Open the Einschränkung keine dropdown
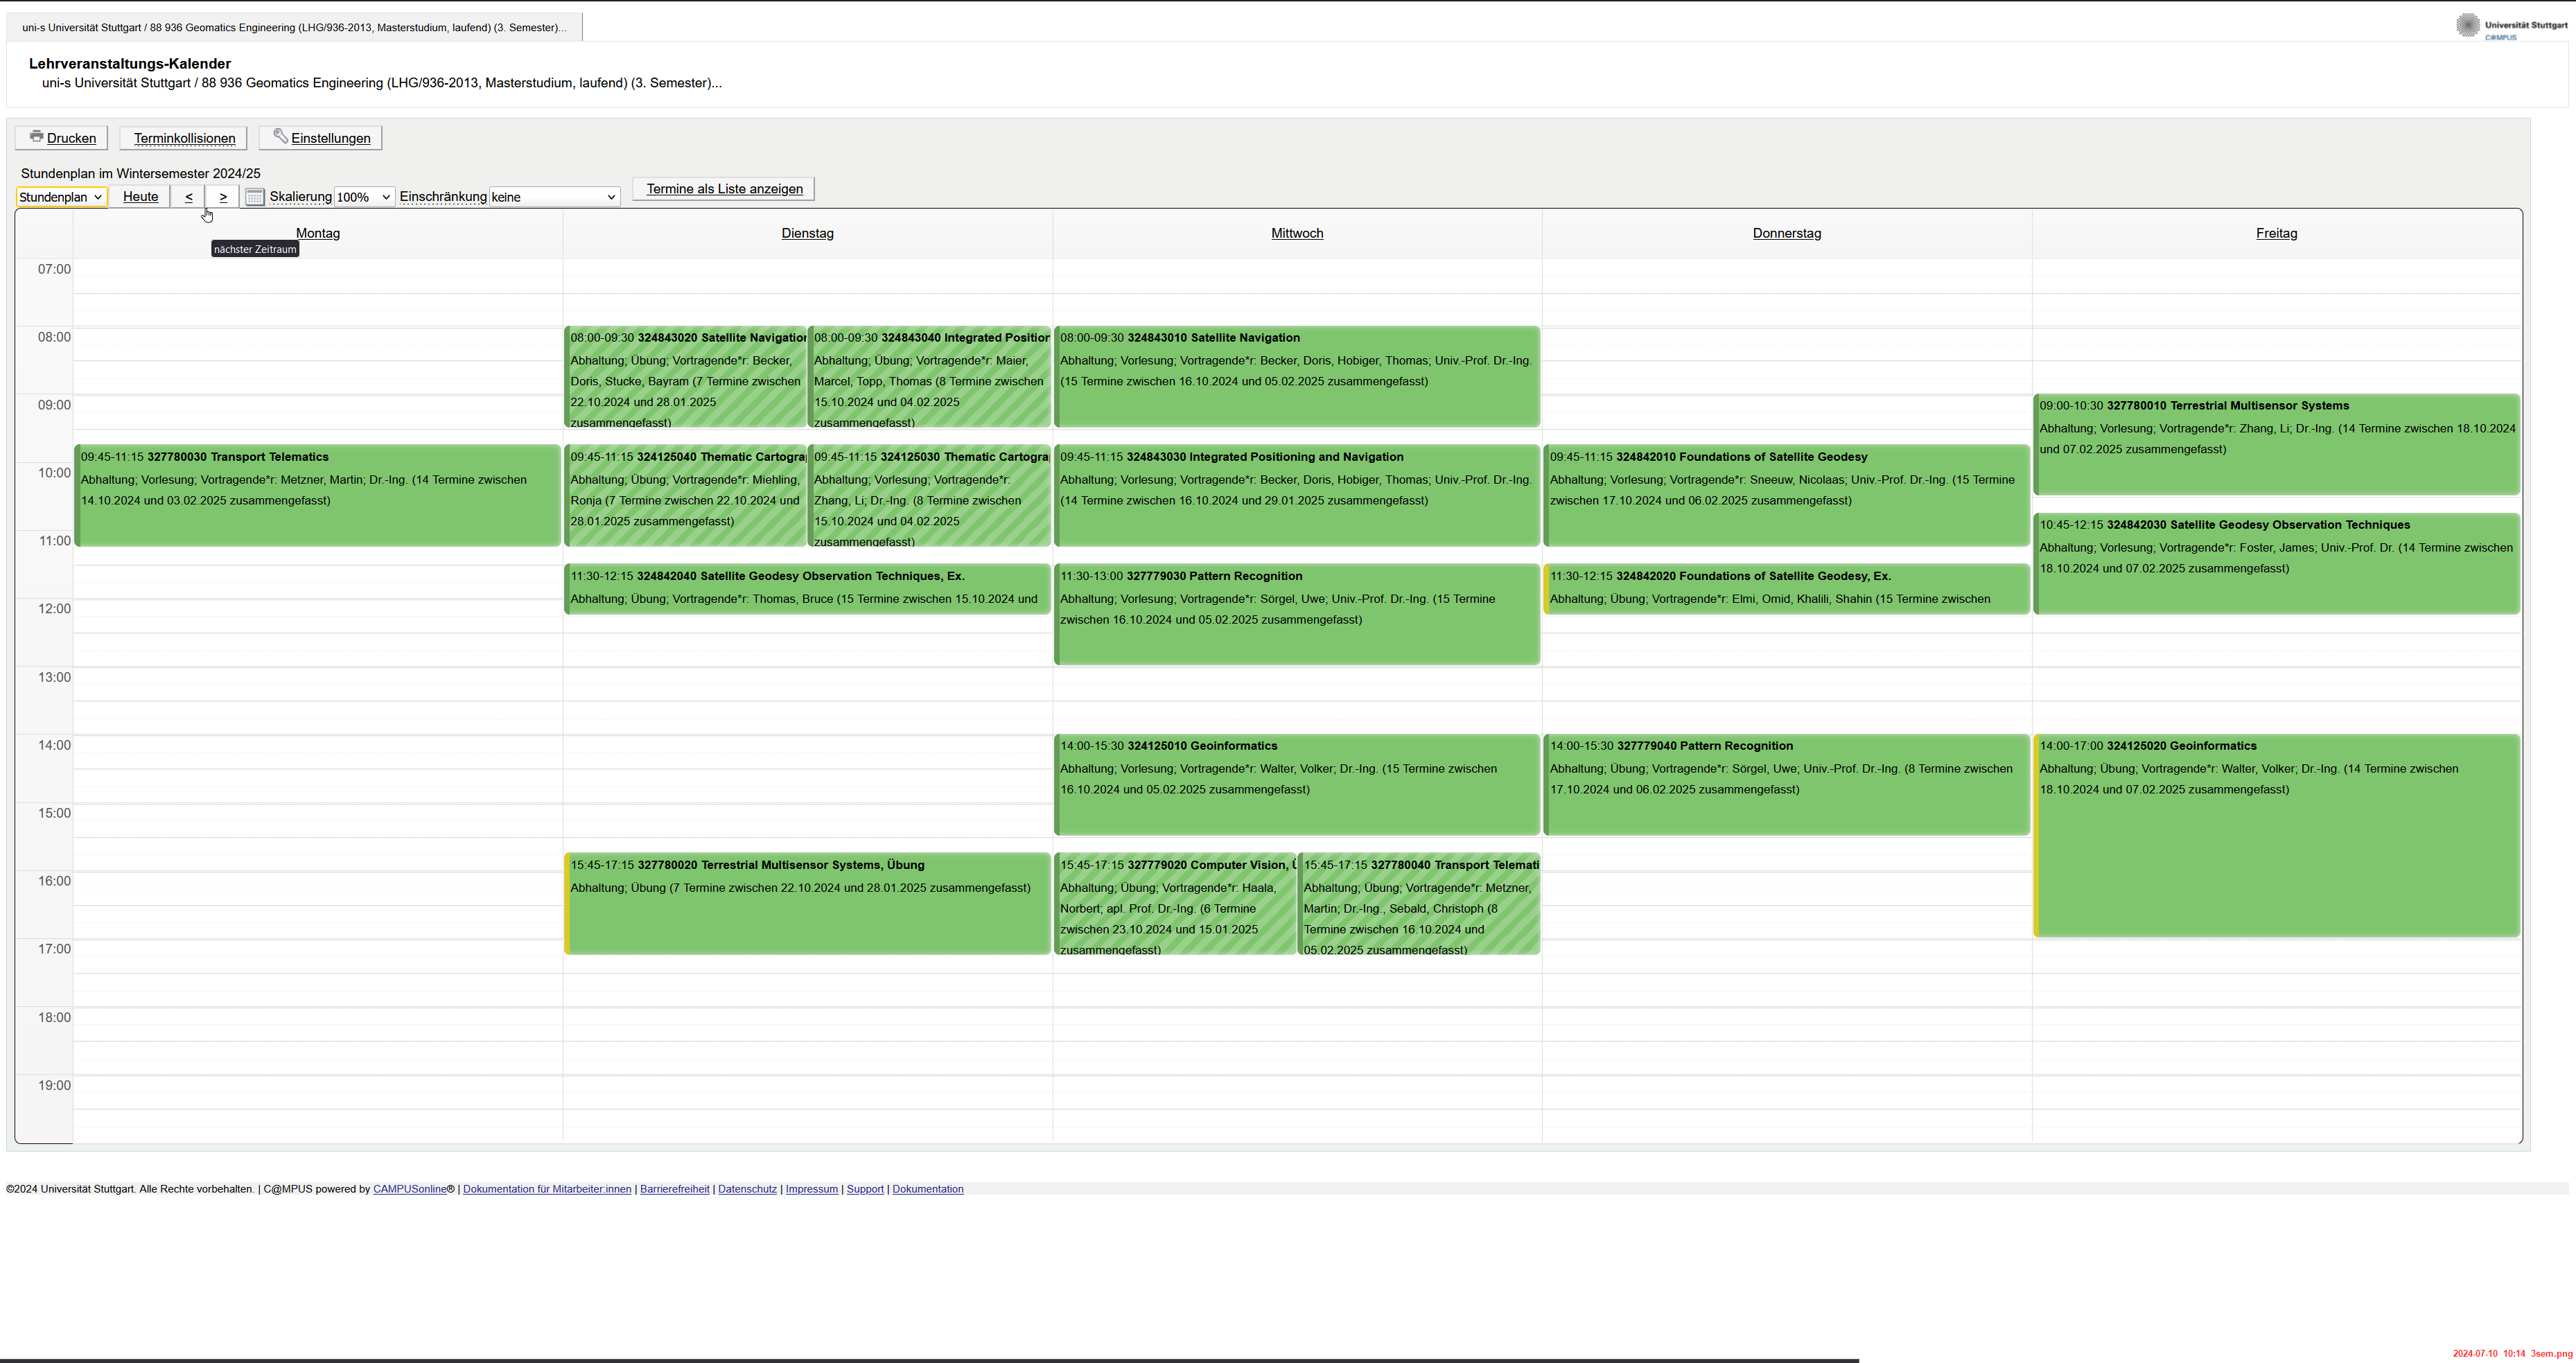The height and width of the screenshot is (1363, 2576). point(554,197)
